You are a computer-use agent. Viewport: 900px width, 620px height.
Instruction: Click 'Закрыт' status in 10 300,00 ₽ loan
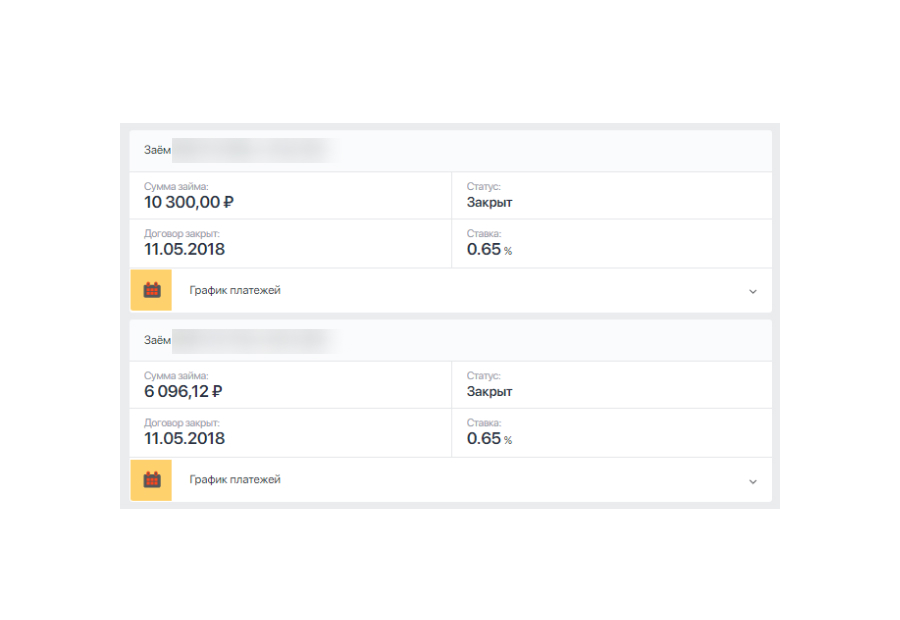(x=489, y=202)
